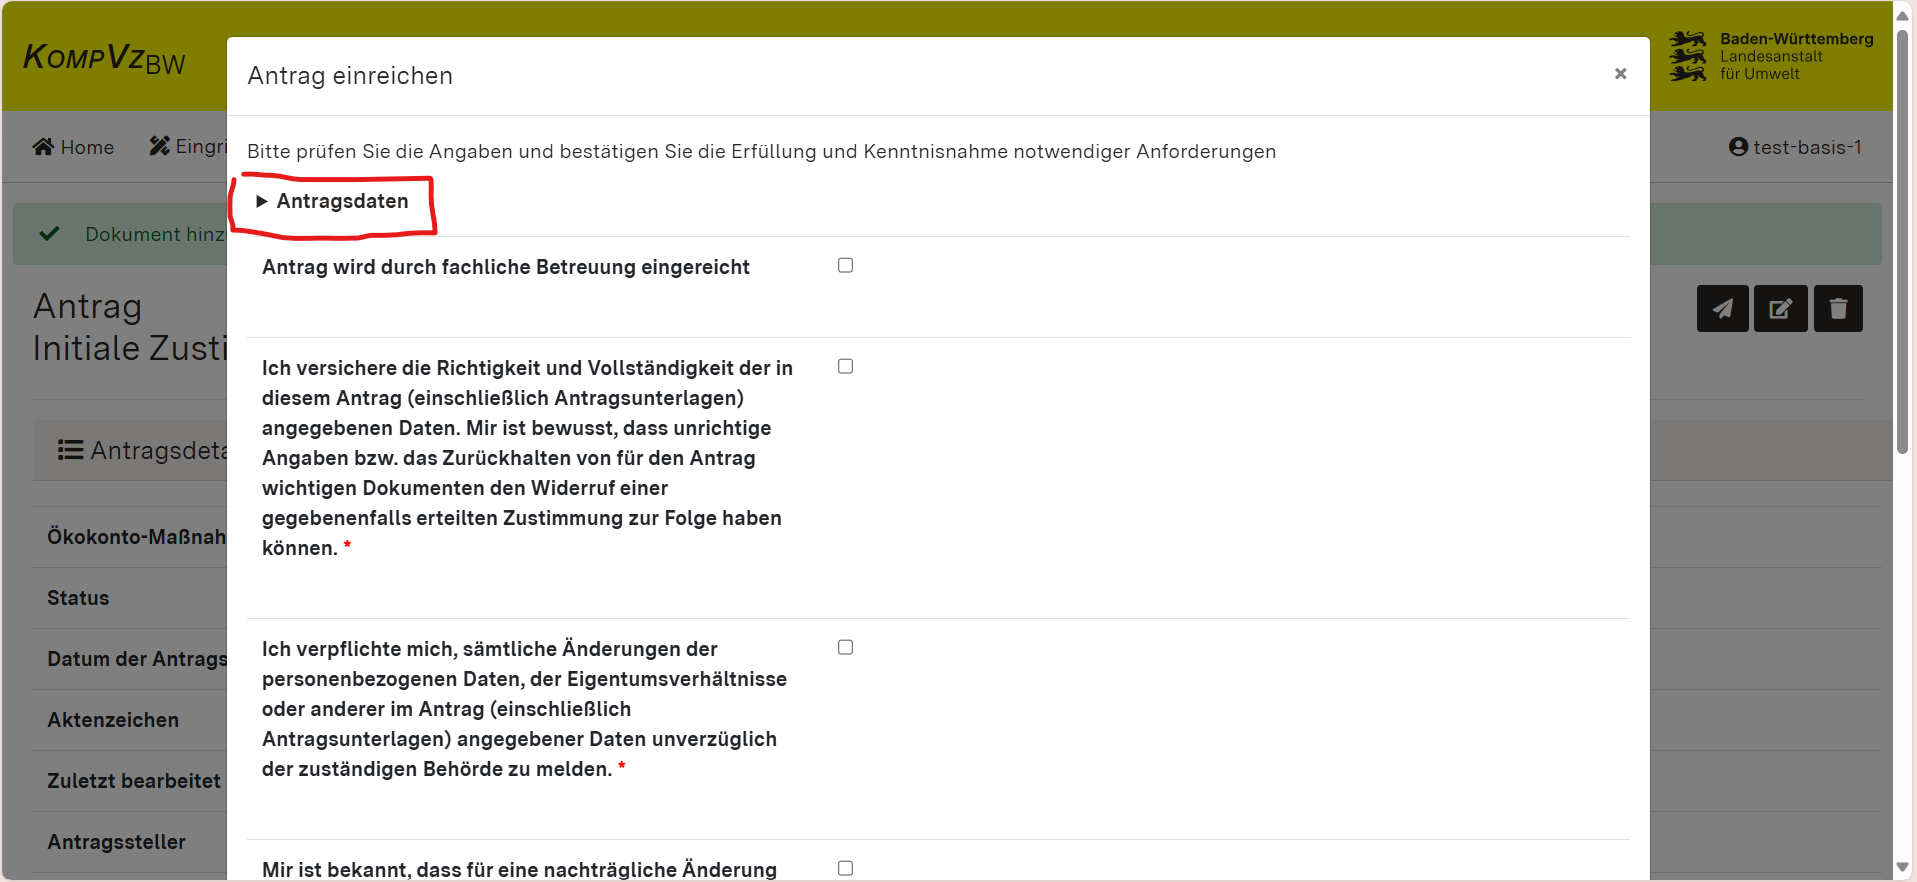Click the test-basis-1 user name
The height and width of the screenshot is (882, 1917).
1807,147
